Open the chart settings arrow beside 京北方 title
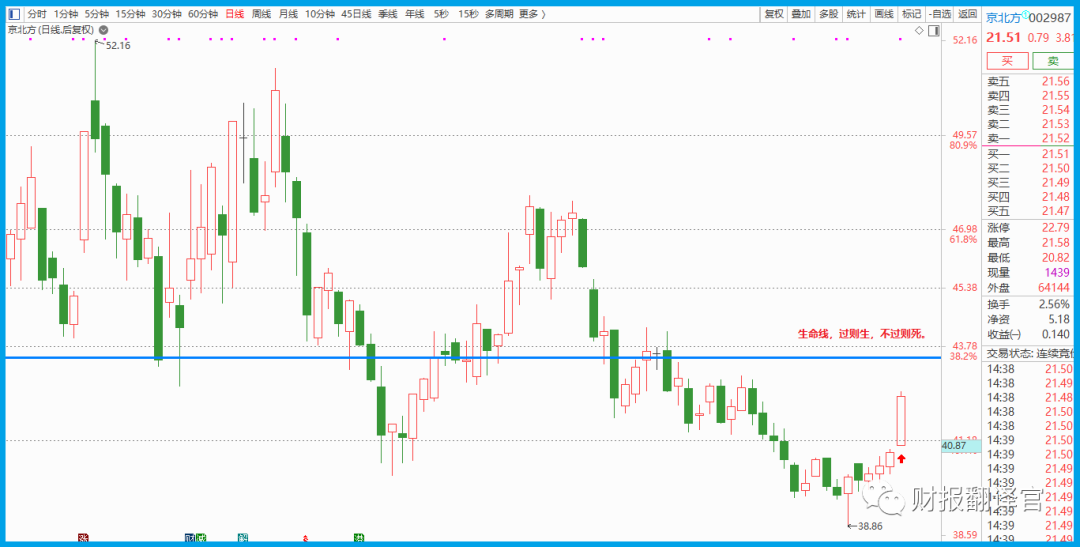1080x547 pixels. click(104, 30)
